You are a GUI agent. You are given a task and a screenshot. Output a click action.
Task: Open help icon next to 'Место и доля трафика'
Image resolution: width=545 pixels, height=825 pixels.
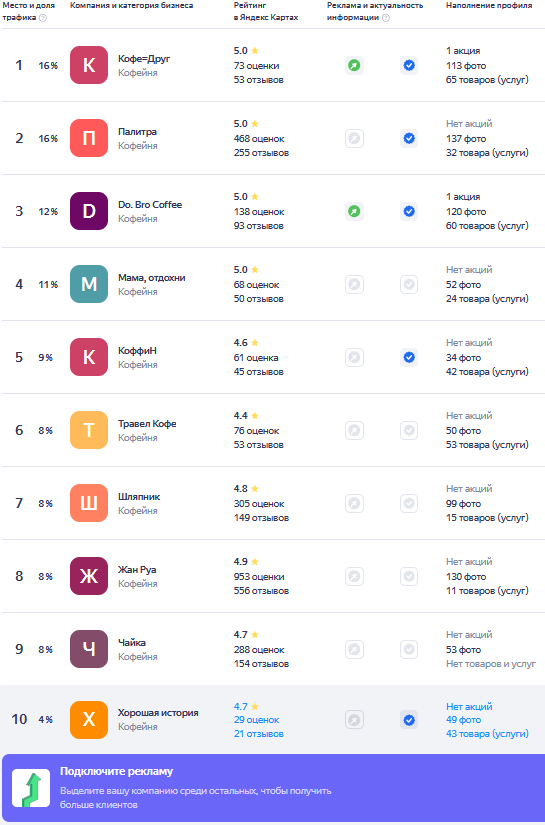(x=43, y=18)
